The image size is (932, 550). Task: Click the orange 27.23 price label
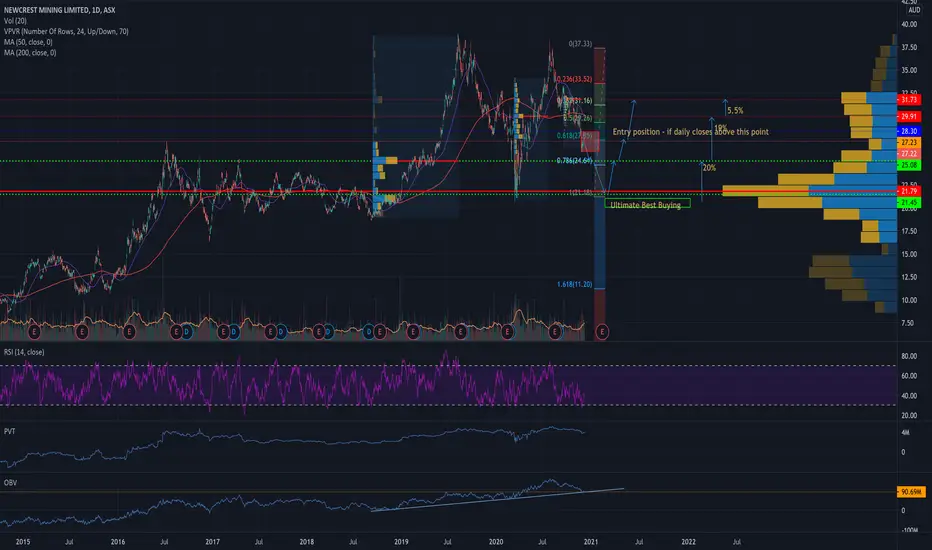(909, 143)
